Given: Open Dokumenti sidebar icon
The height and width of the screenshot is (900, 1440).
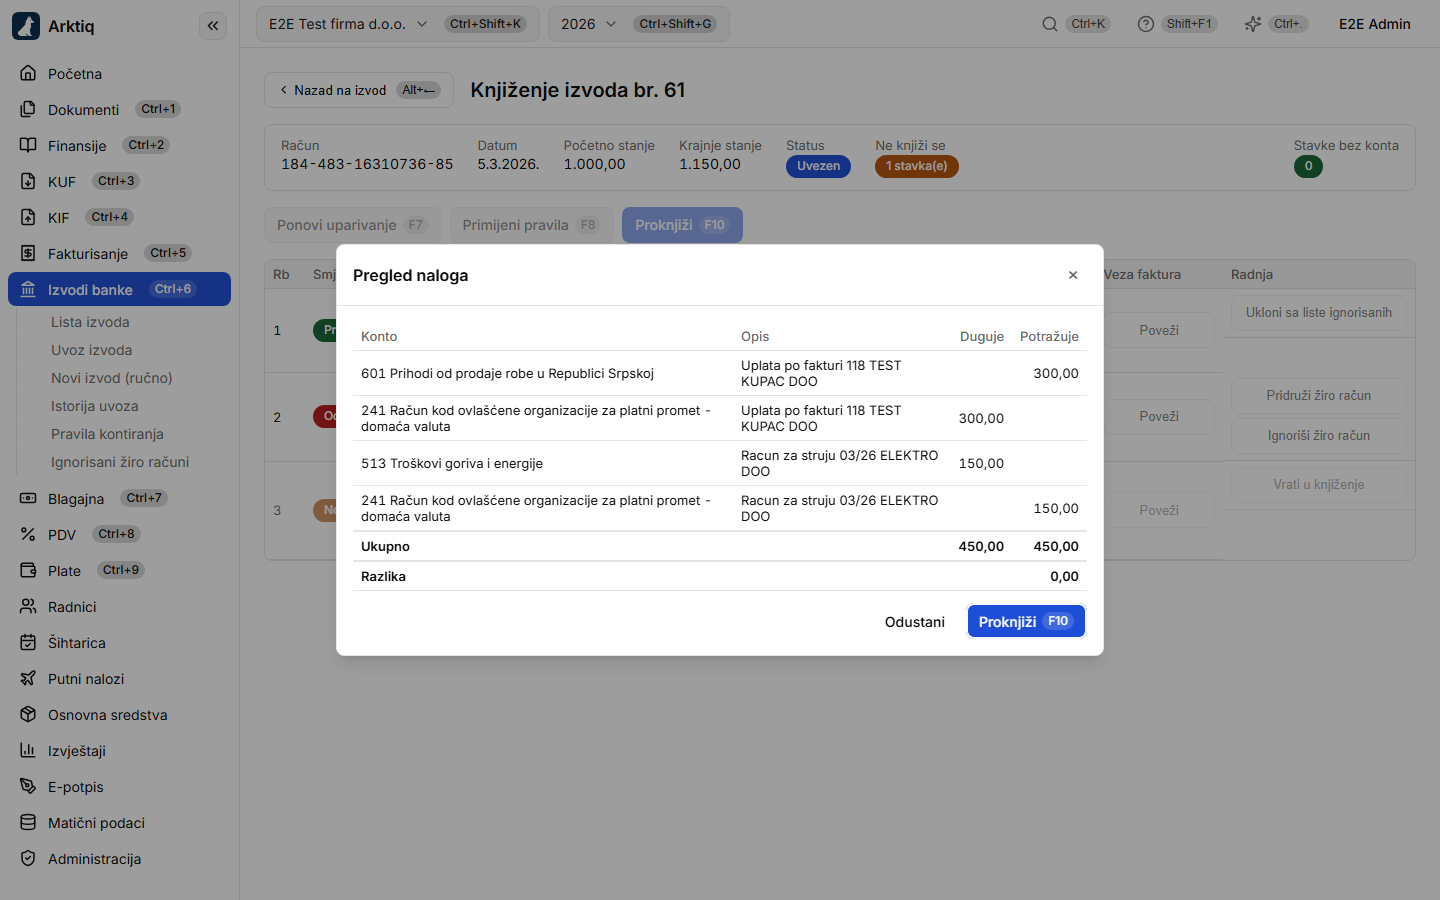Looking at the screenshot, I should 28,109.
